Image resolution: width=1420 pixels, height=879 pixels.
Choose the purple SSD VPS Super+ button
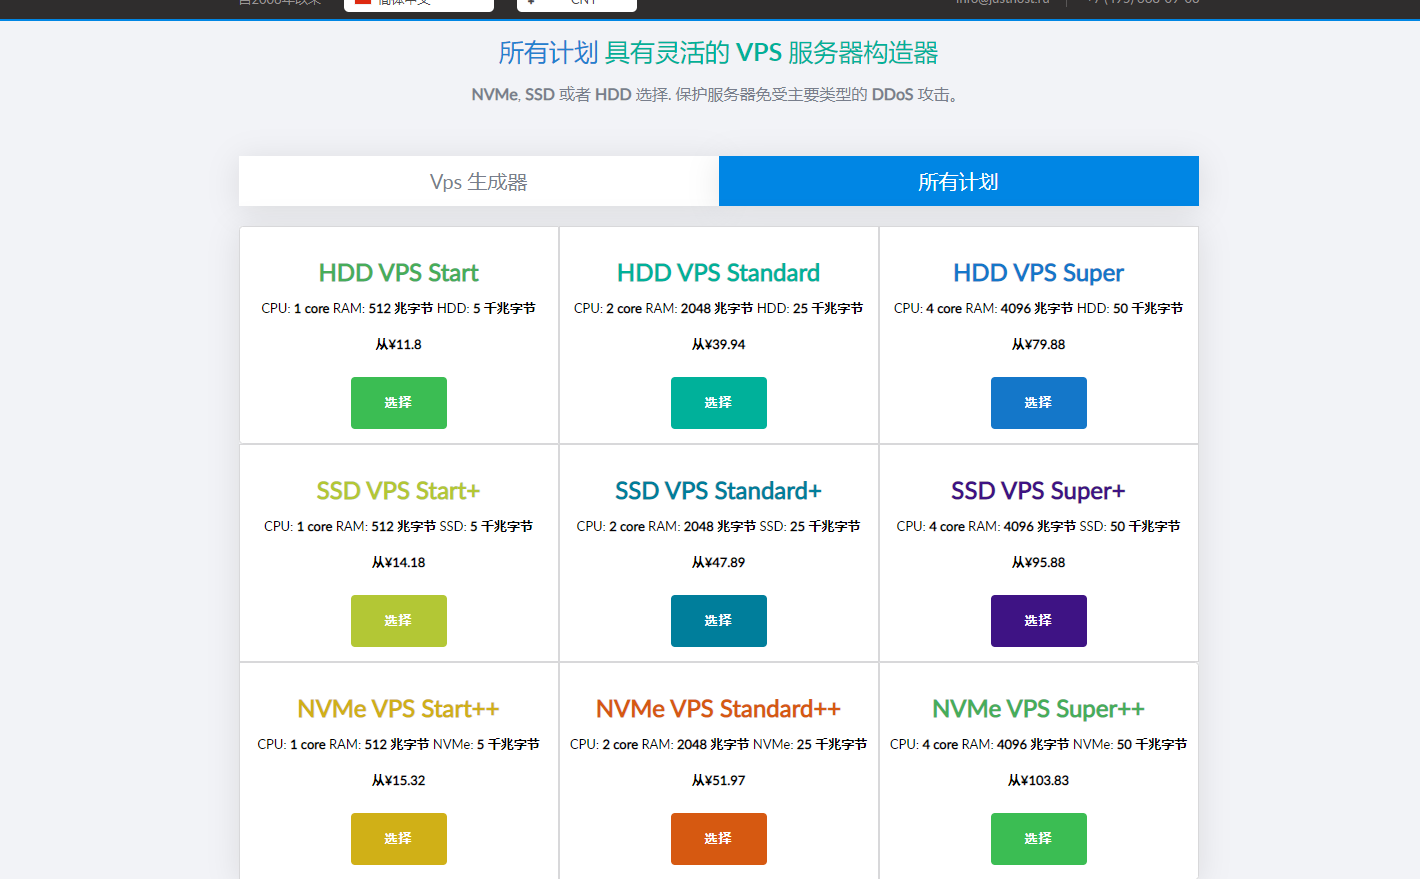1038,621
